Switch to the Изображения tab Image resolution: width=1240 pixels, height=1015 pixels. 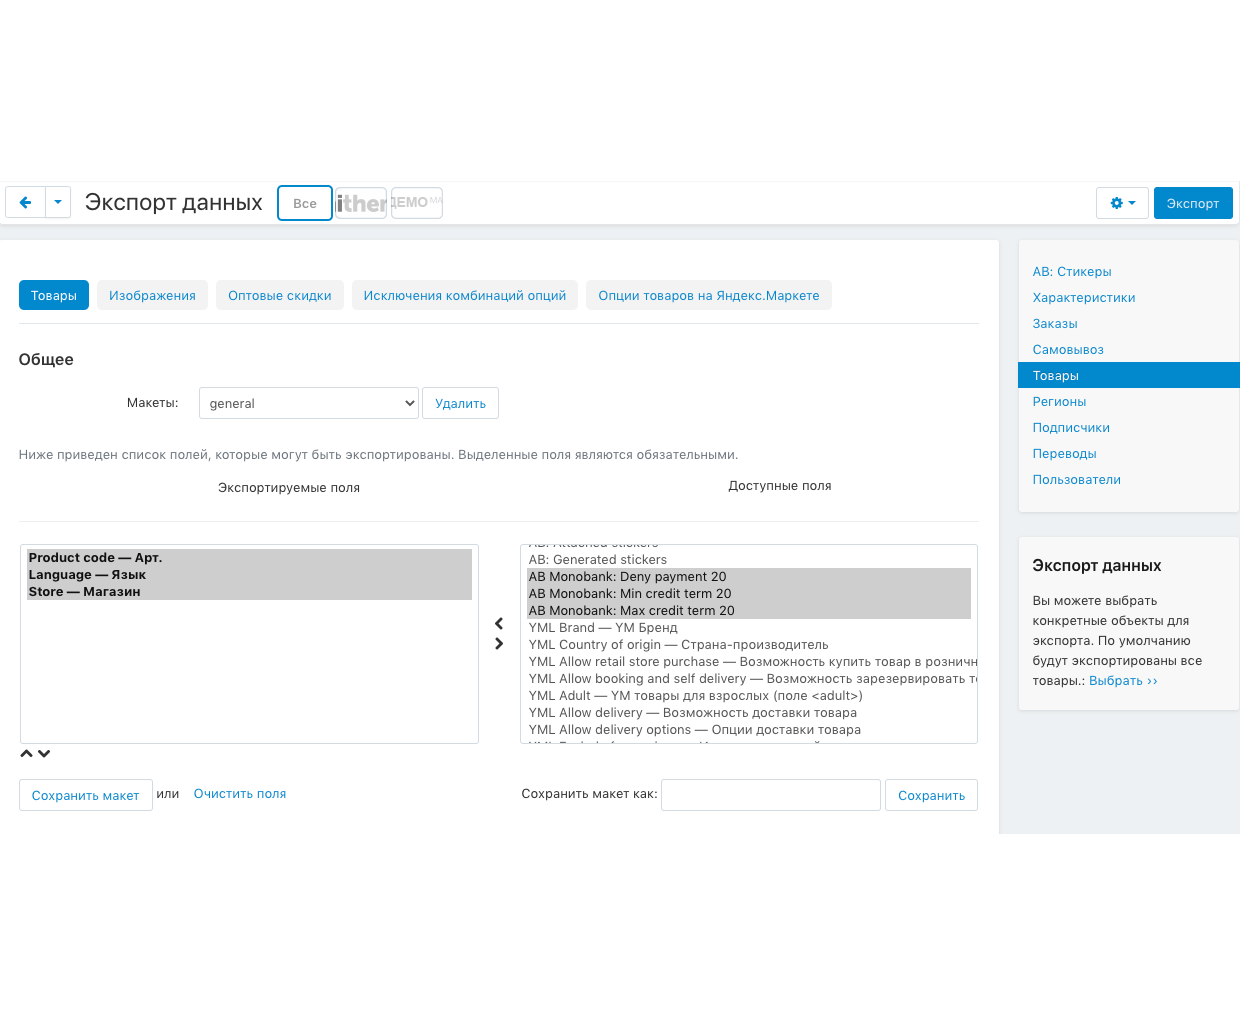152,295
